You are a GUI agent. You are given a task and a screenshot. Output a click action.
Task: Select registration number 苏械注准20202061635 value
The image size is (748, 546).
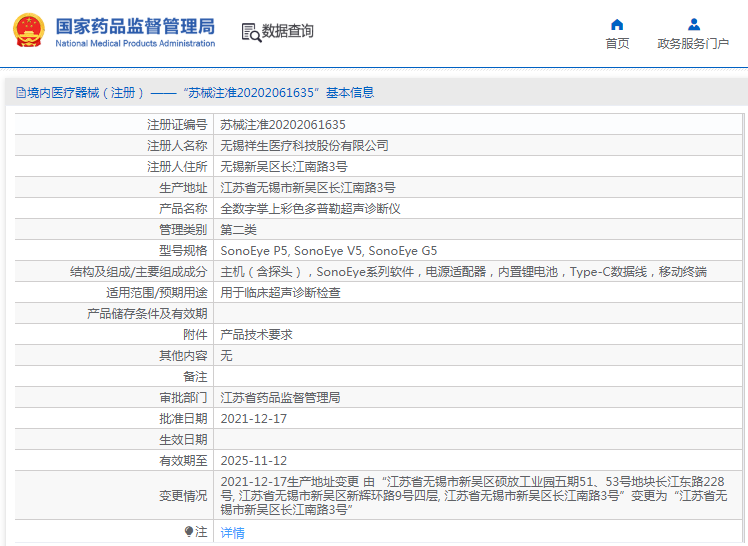click(283, 125)
